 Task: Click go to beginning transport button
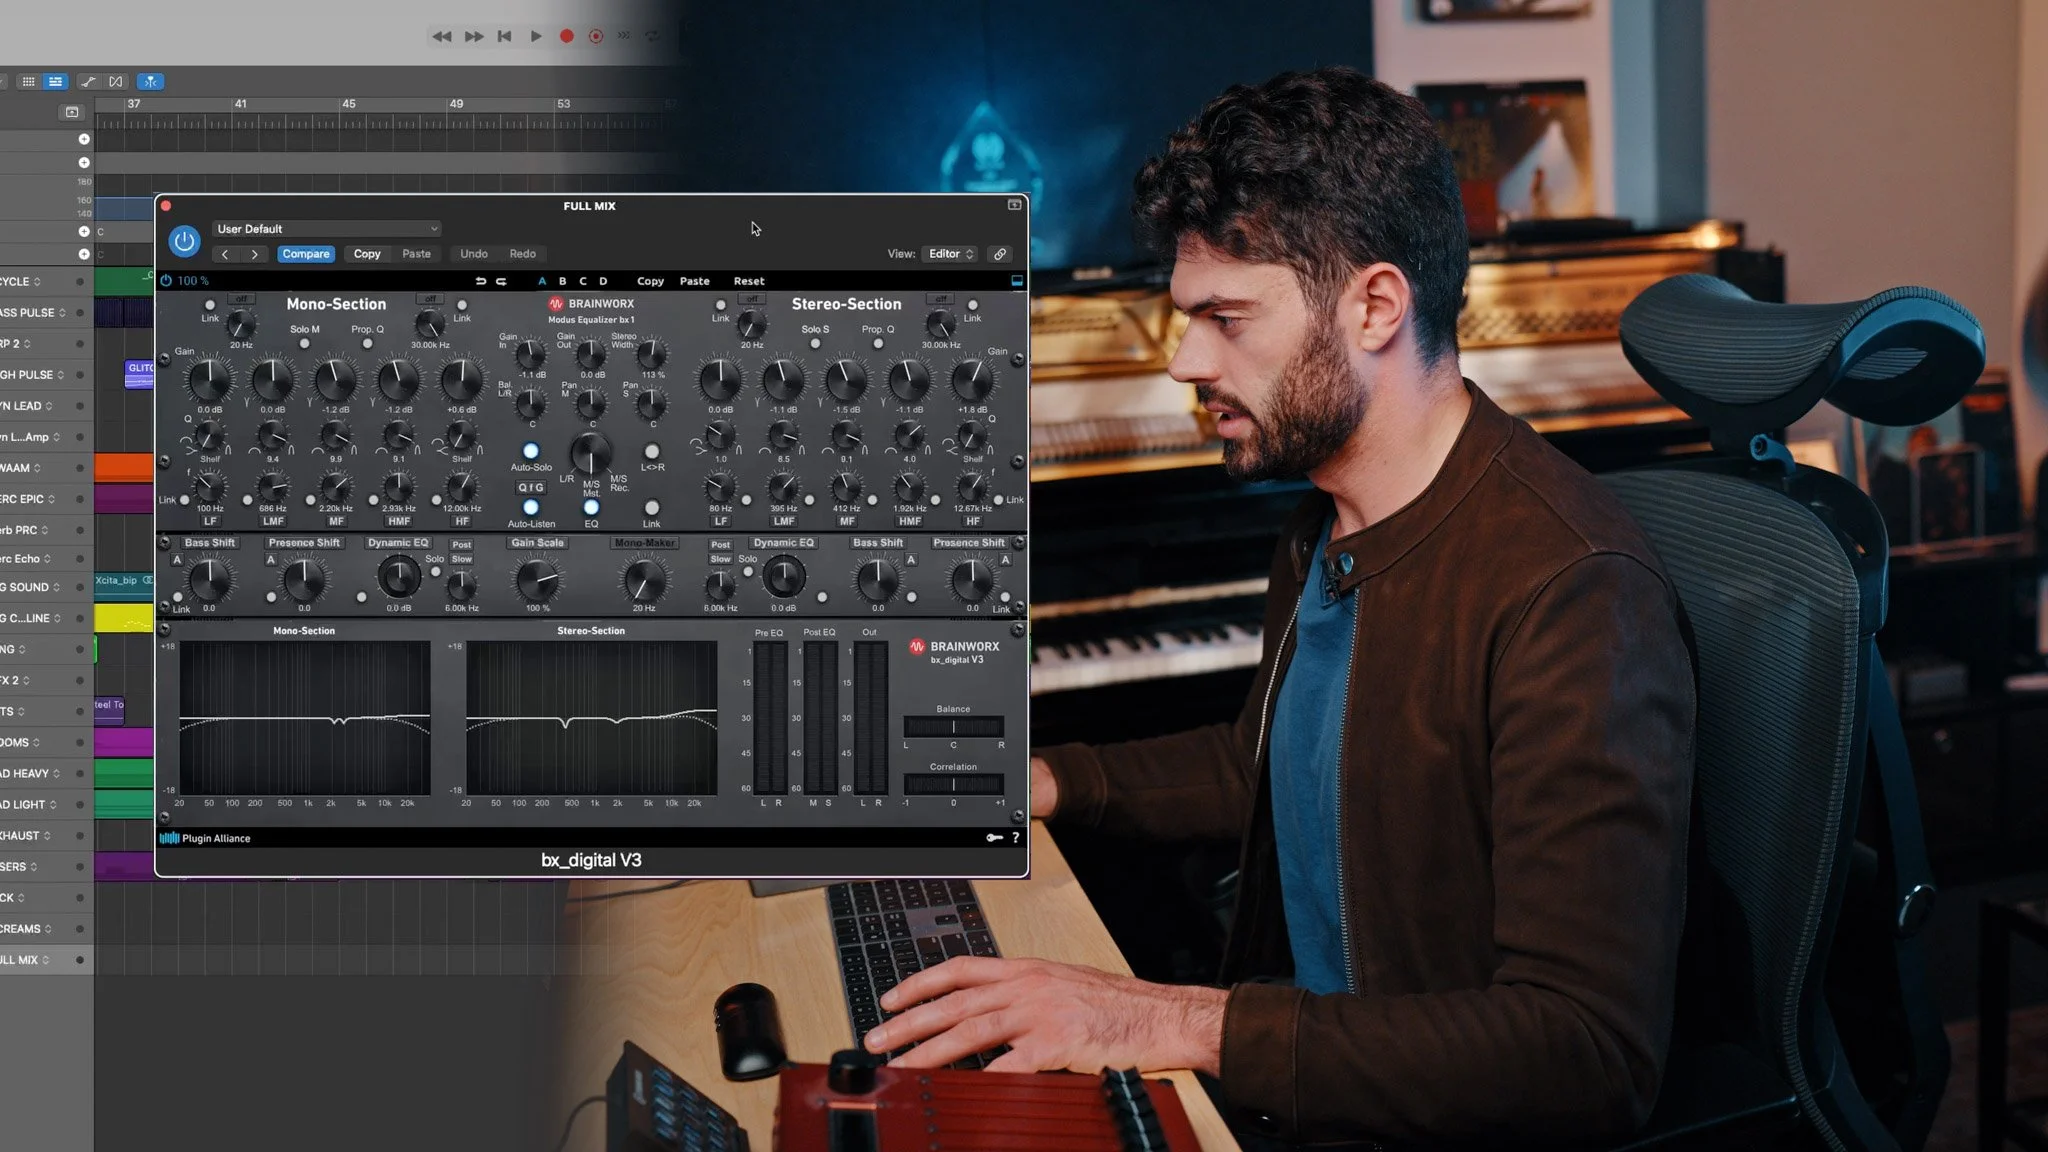pyautogui.click(x=505, y=36)
